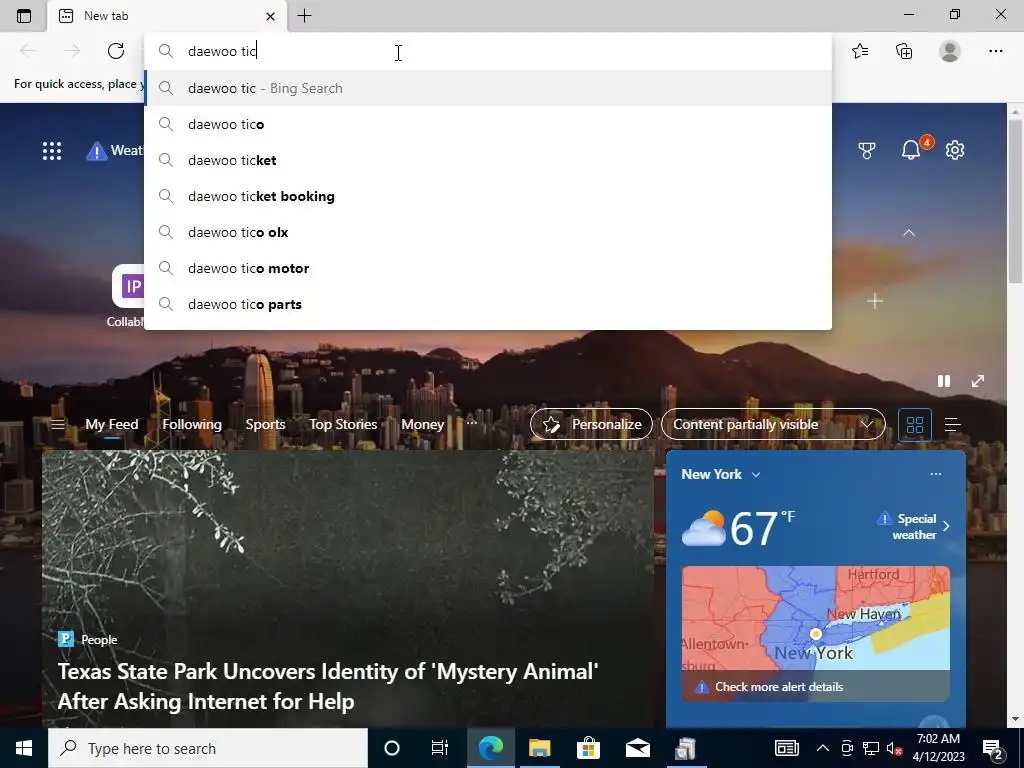This screenshot has height=768, width=1024.
Task: Click the address bar search field
Action: [x=488, y=51]
